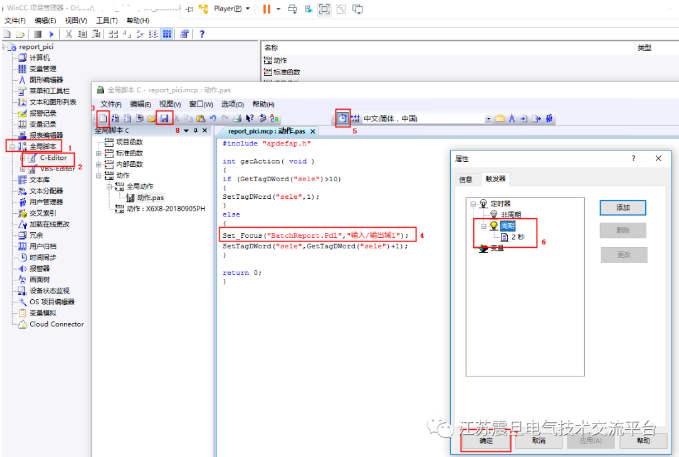Screen dimensions: 679x457
Task: Expand the 标准函数 node in script navigator
Action: tap(99, 153)
